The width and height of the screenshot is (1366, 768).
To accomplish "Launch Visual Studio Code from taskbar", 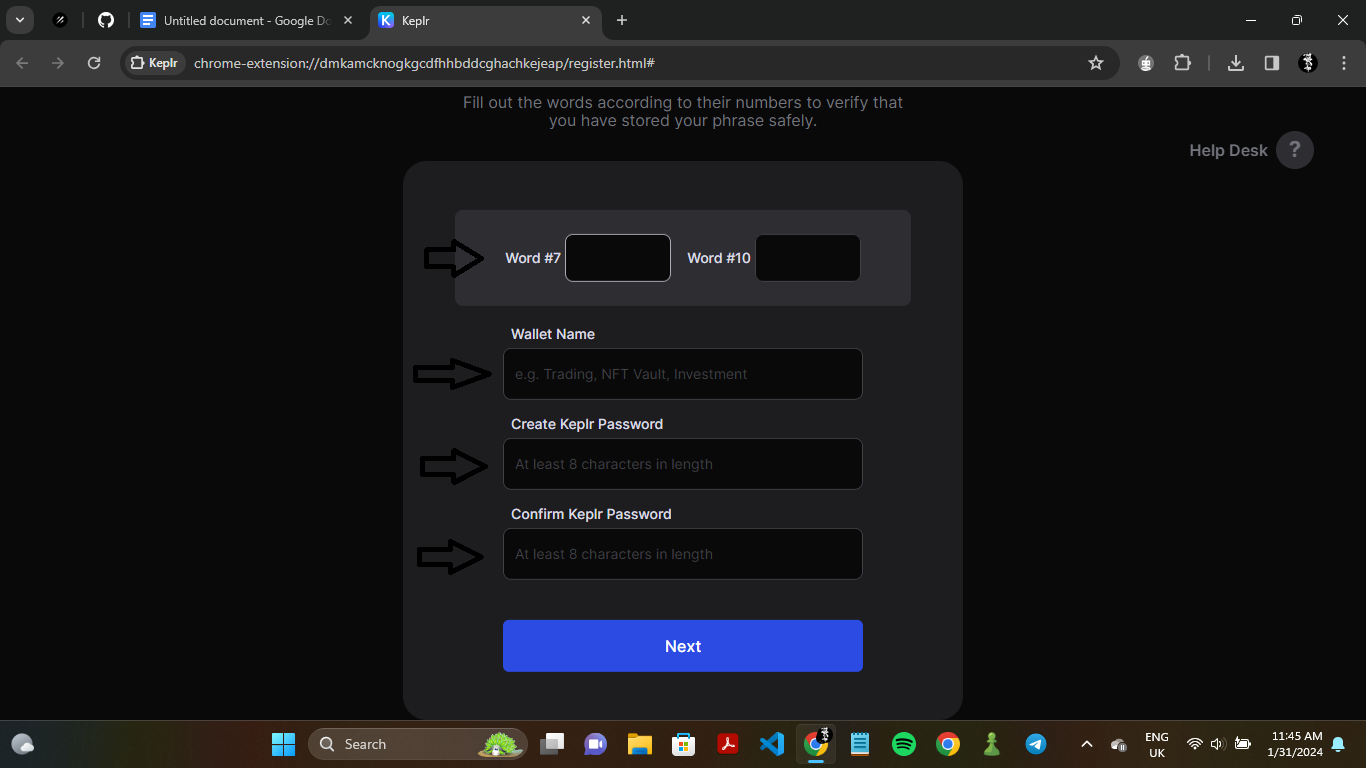I will click(772, 744).
